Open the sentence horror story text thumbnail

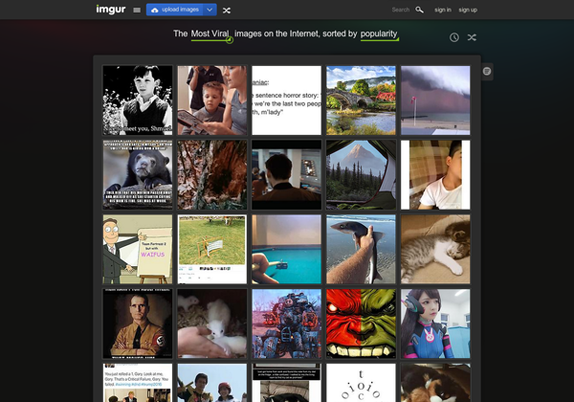point(286,100)
